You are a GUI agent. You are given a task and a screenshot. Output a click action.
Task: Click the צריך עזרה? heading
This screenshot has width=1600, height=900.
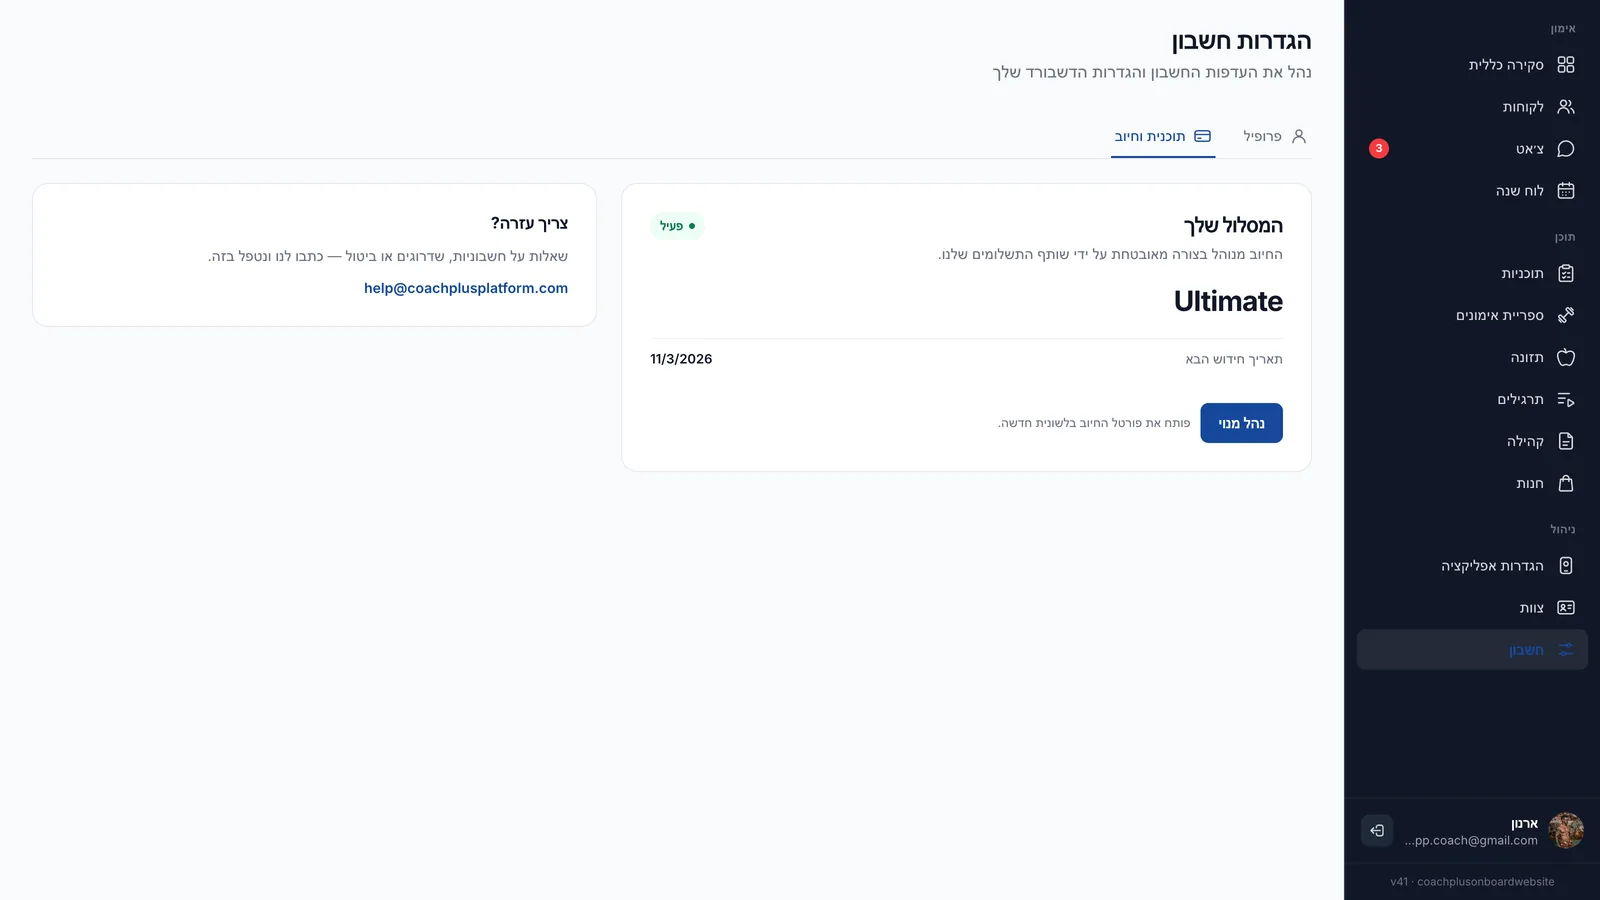point(529,223)
